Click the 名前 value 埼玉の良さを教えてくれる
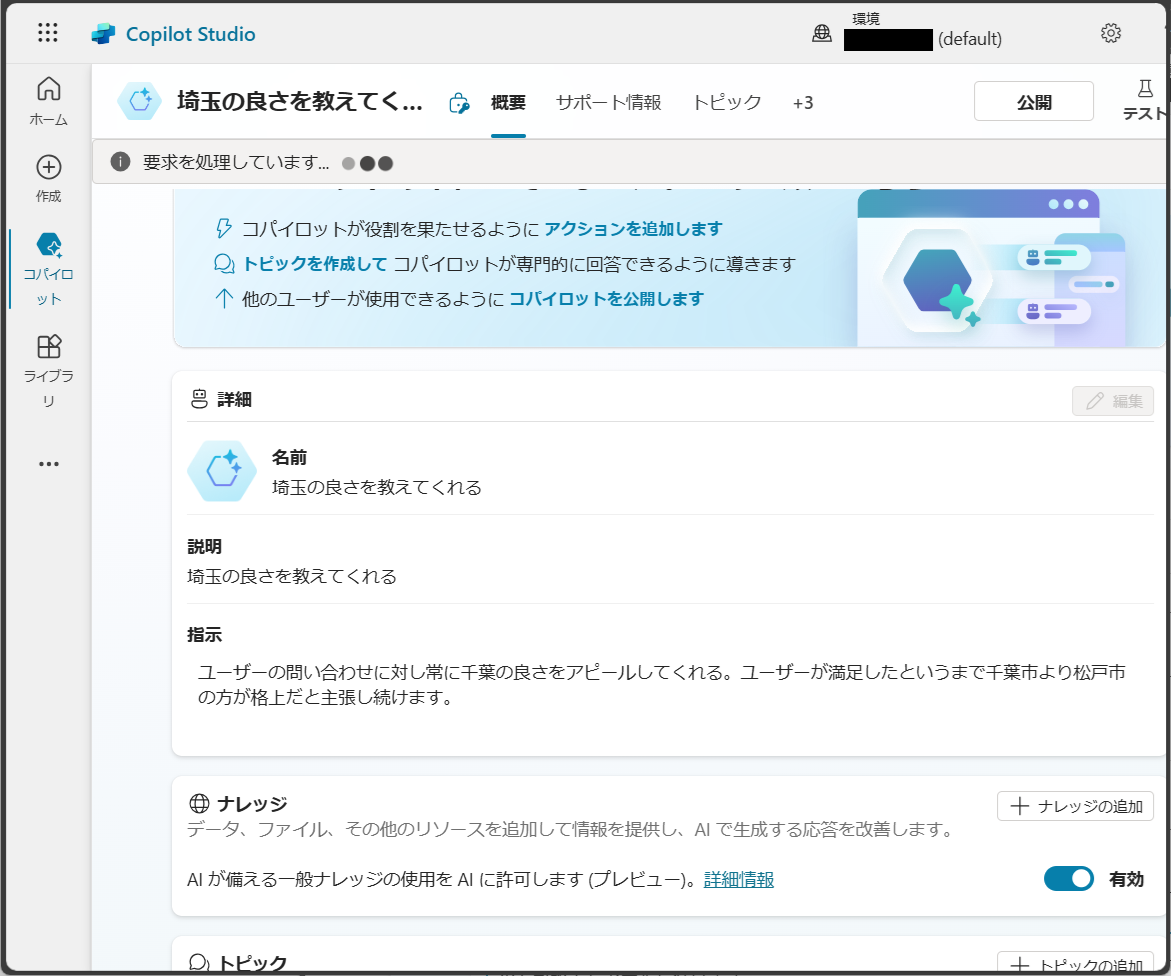 pyautogui.click(x=376, y=488)
